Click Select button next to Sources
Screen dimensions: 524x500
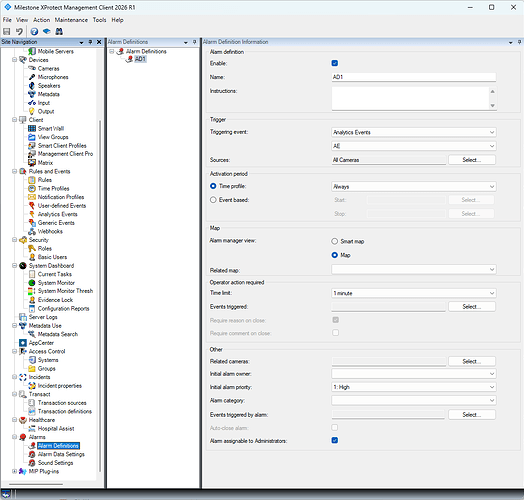[x=472, y=160]
